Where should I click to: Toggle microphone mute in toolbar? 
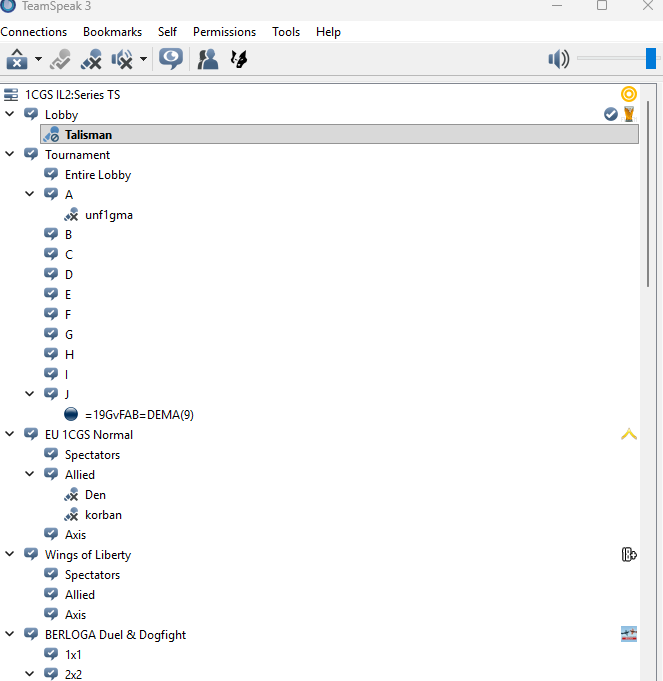click(x=91, y=59)
